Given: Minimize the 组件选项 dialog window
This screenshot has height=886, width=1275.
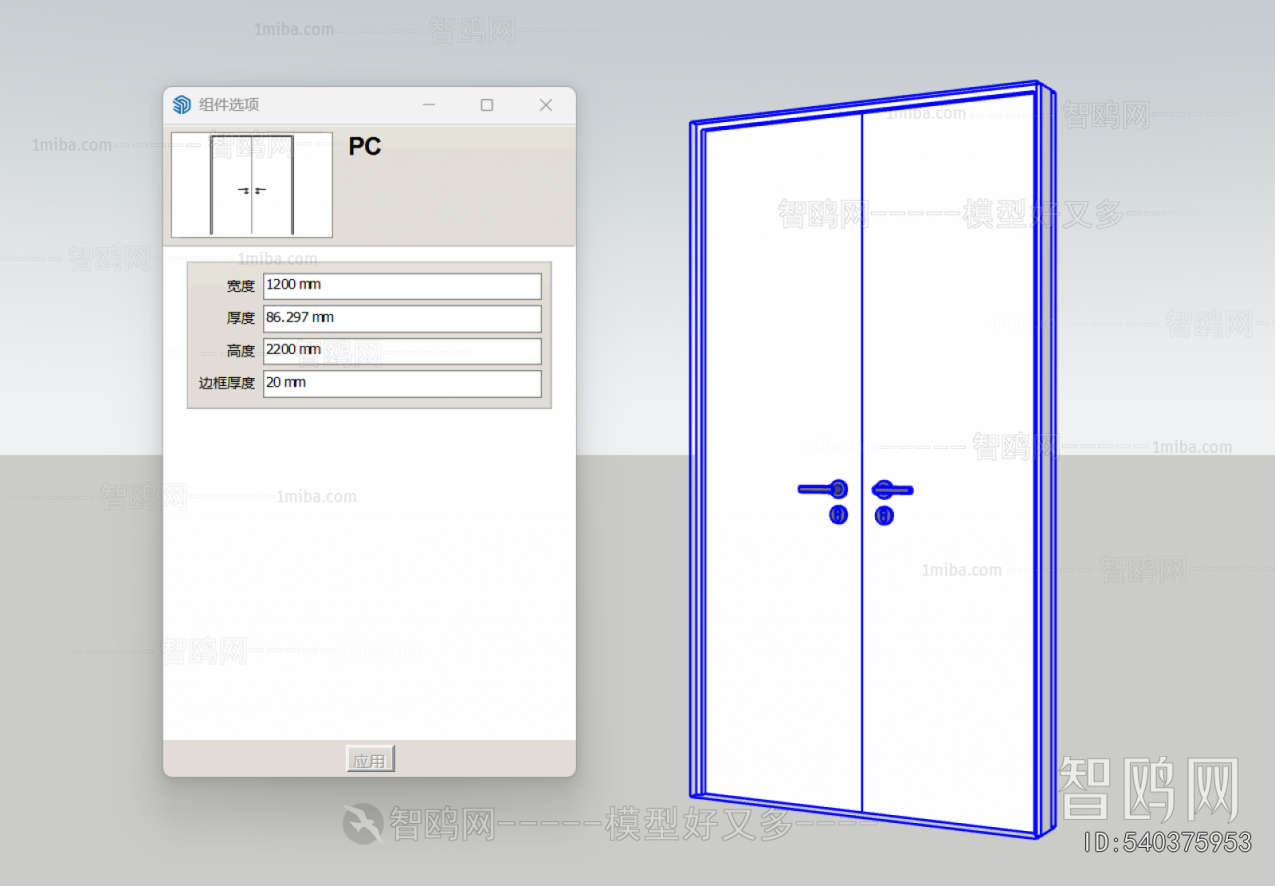Looking at the screenshot, I should point(429,104).
